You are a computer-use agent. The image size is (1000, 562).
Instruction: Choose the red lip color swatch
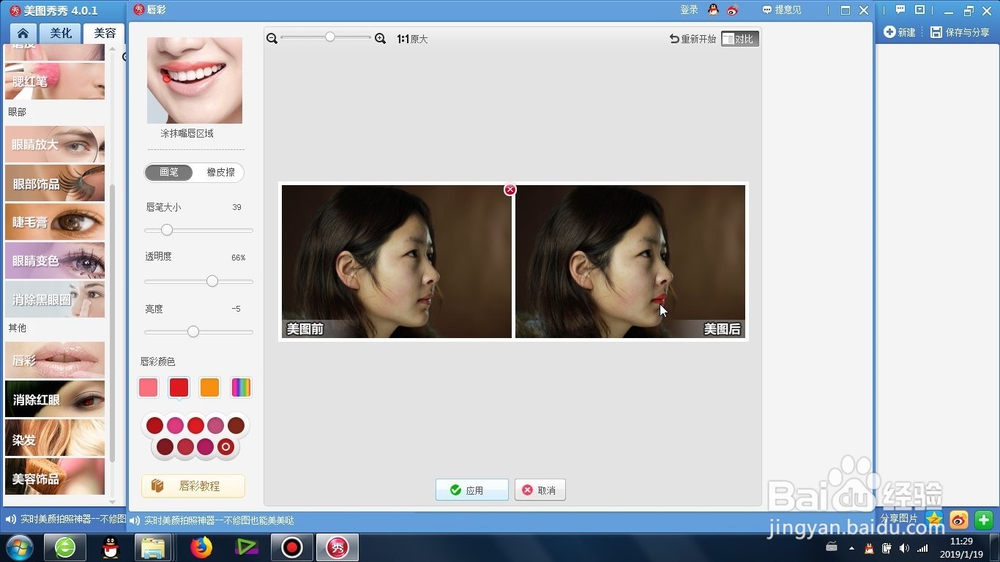pos(179,387)
